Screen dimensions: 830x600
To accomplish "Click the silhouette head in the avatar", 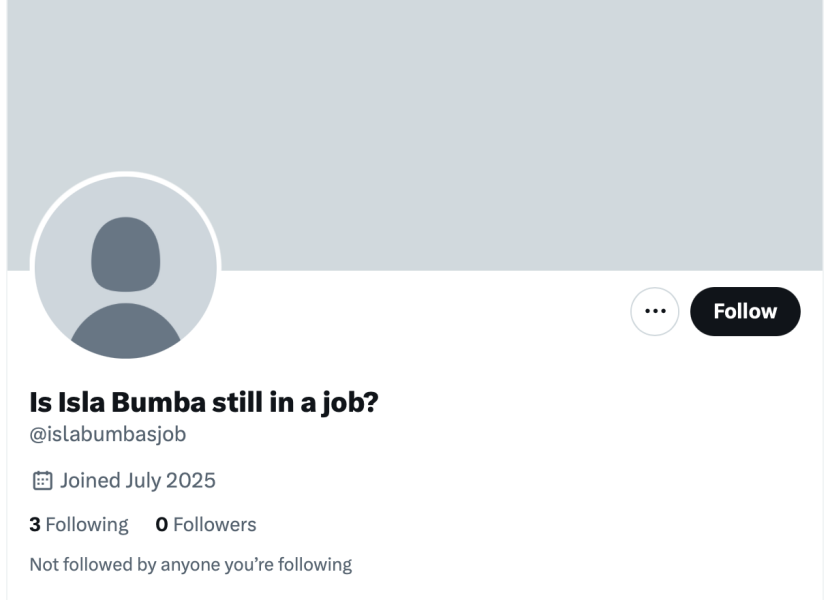I will (126, 253).
